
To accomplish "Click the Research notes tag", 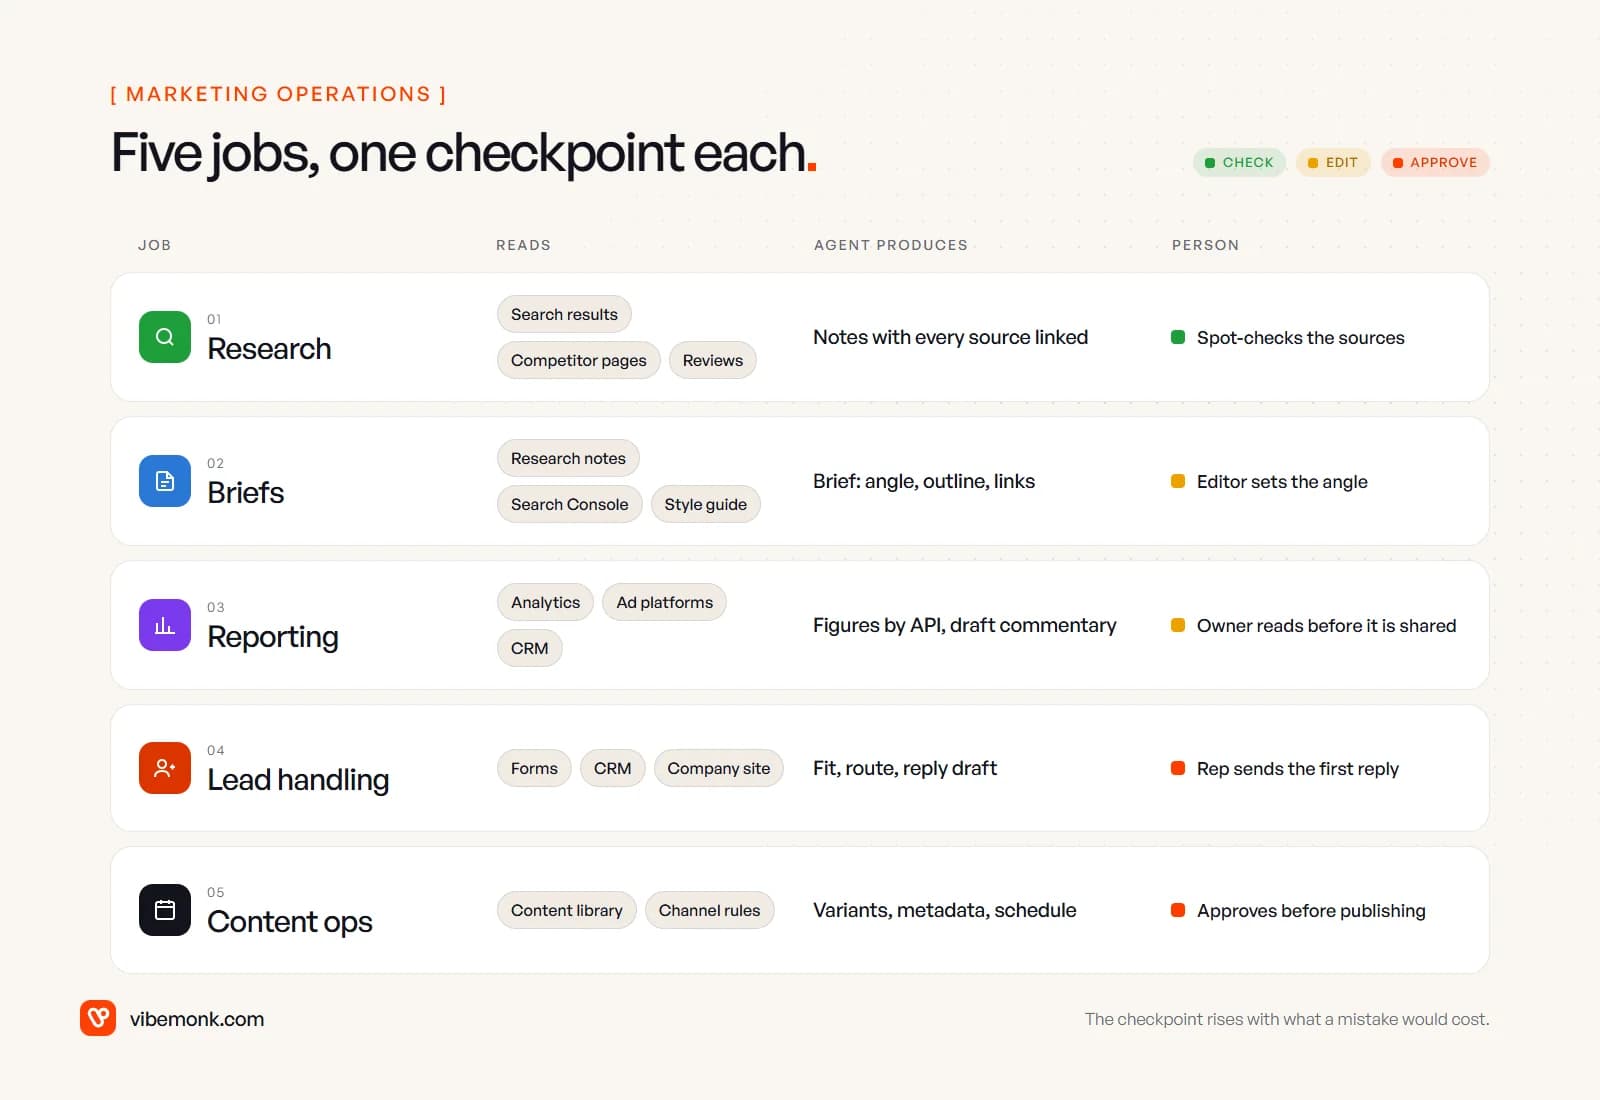I will point(568,458).
